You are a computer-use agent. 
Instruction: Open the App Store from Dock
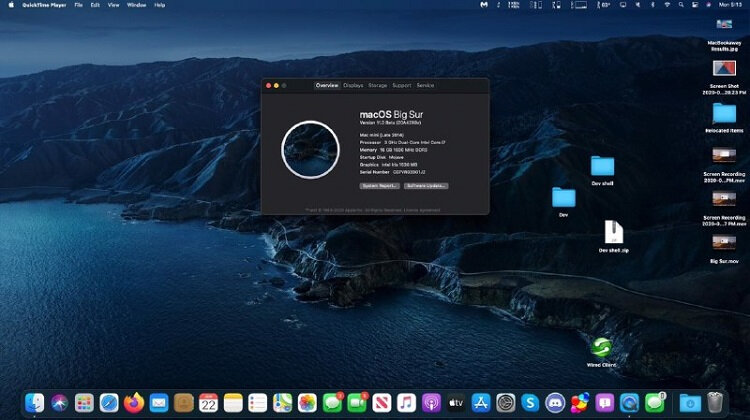tap(481, 403)
